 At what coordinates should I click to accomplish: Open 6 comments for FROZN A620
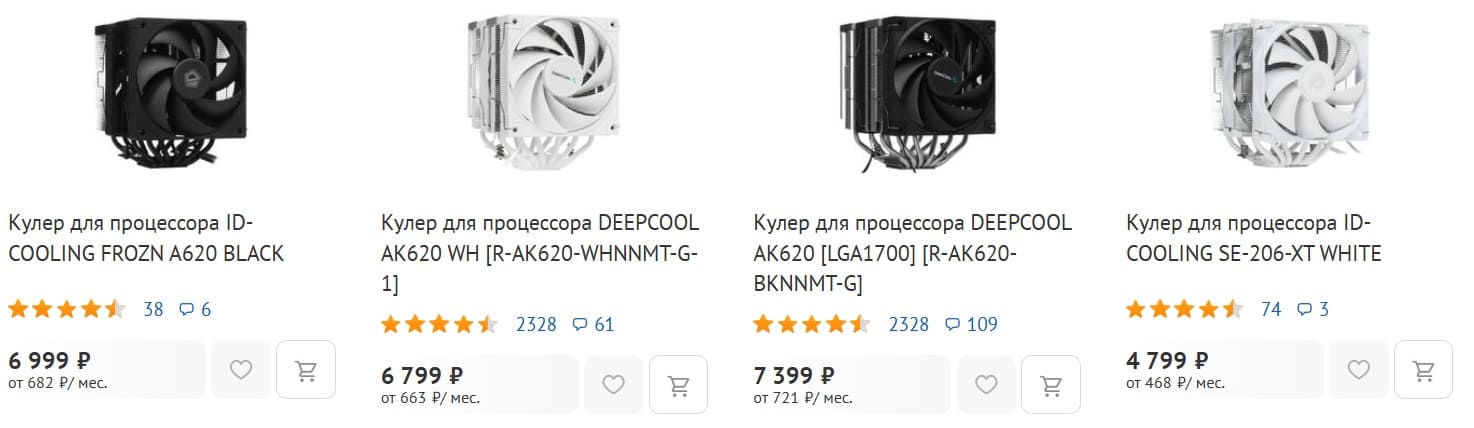pyautogui.click(x=195, y=309)
